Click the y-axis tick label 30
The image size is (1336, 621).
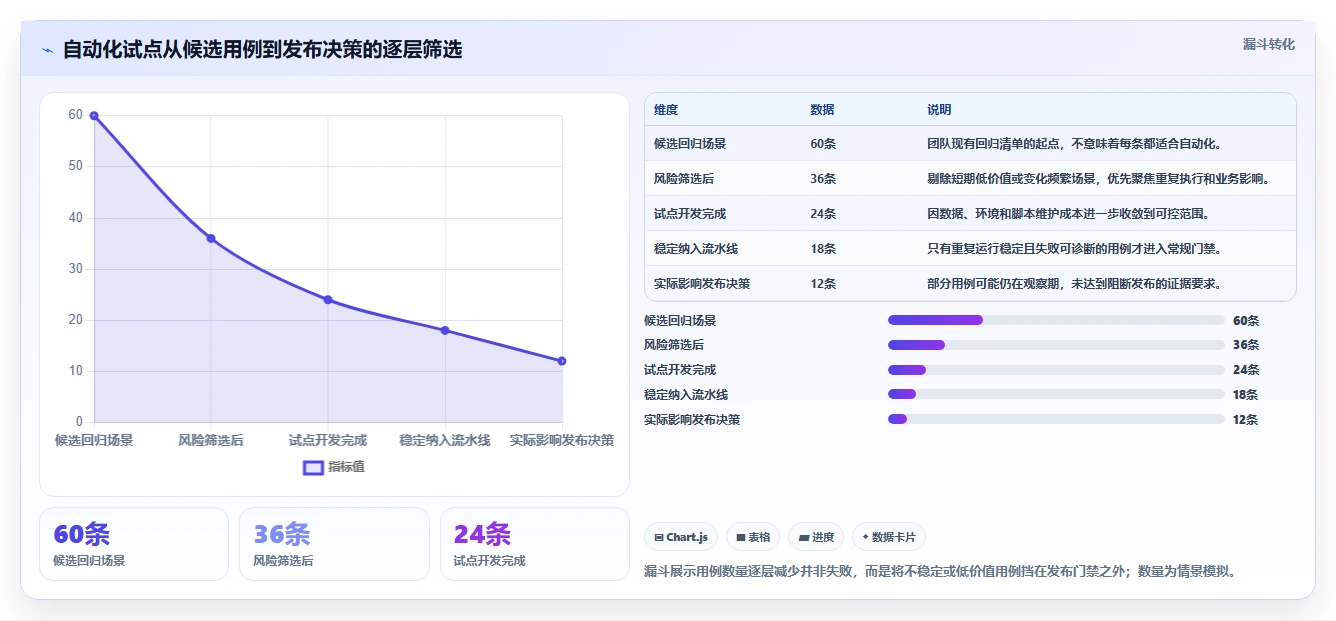(x=76, y=269)
